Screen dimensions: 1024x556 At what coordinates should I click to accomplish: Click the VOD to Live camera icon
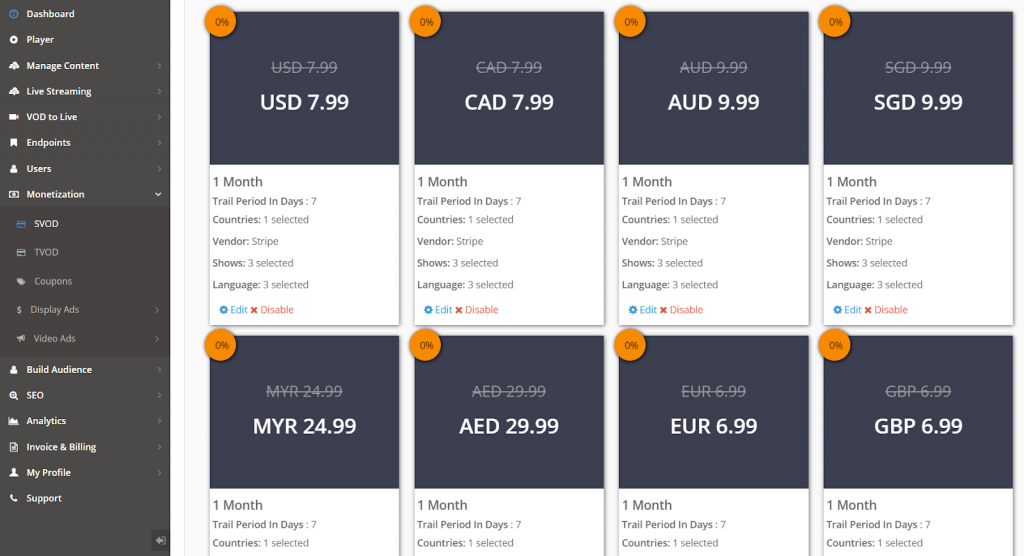(x=14, y=117)
